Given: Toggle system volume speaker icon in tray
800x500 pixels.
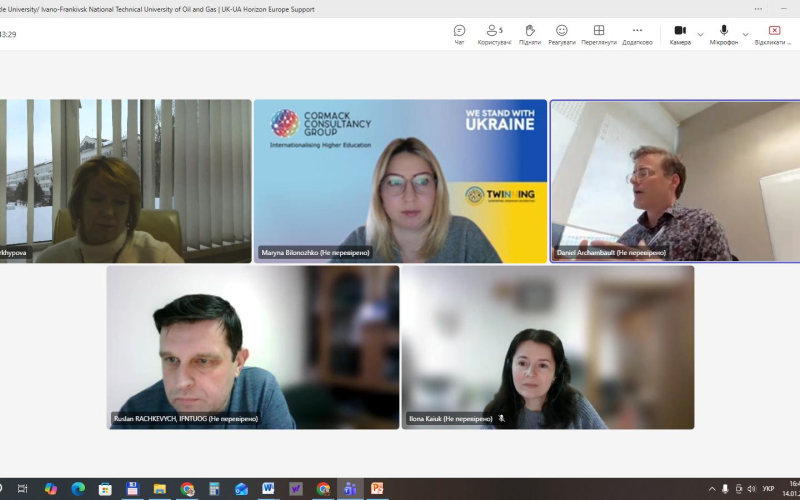Looking at the screenshot, I should coord(752,489).
